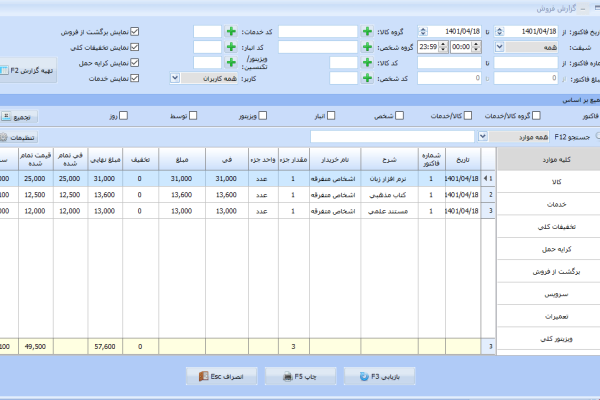The height and width of the screenshot is (400, 600).
Task: Click the invoice end date stepper
Action: (x=423, y=31)
